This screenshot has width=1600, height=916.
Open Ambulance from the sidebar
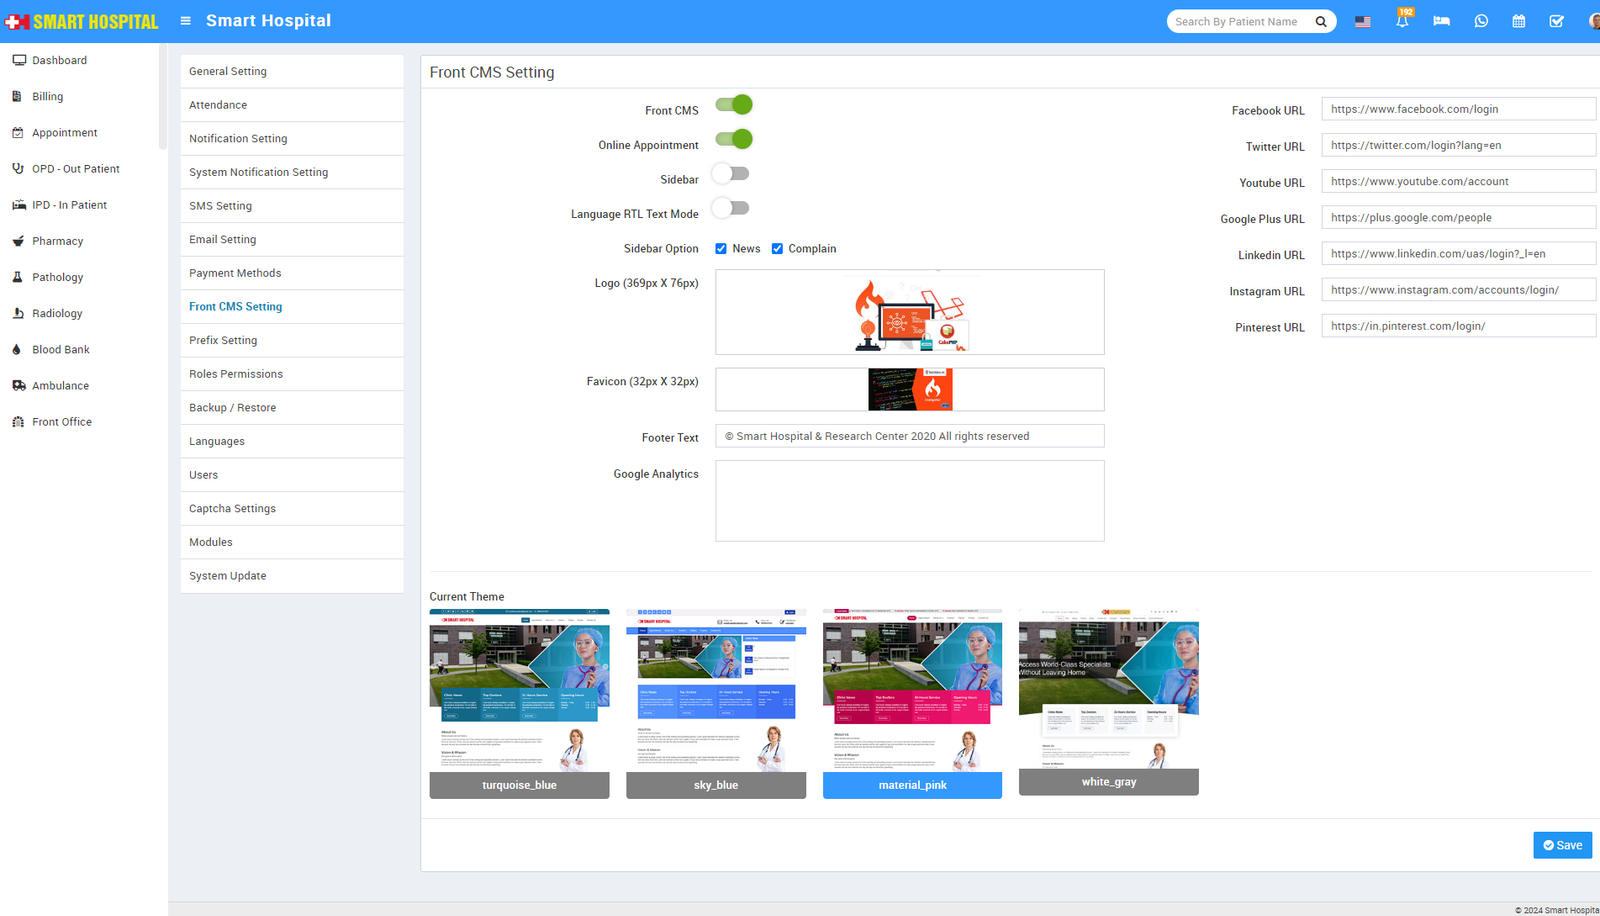tap(60, 386)
